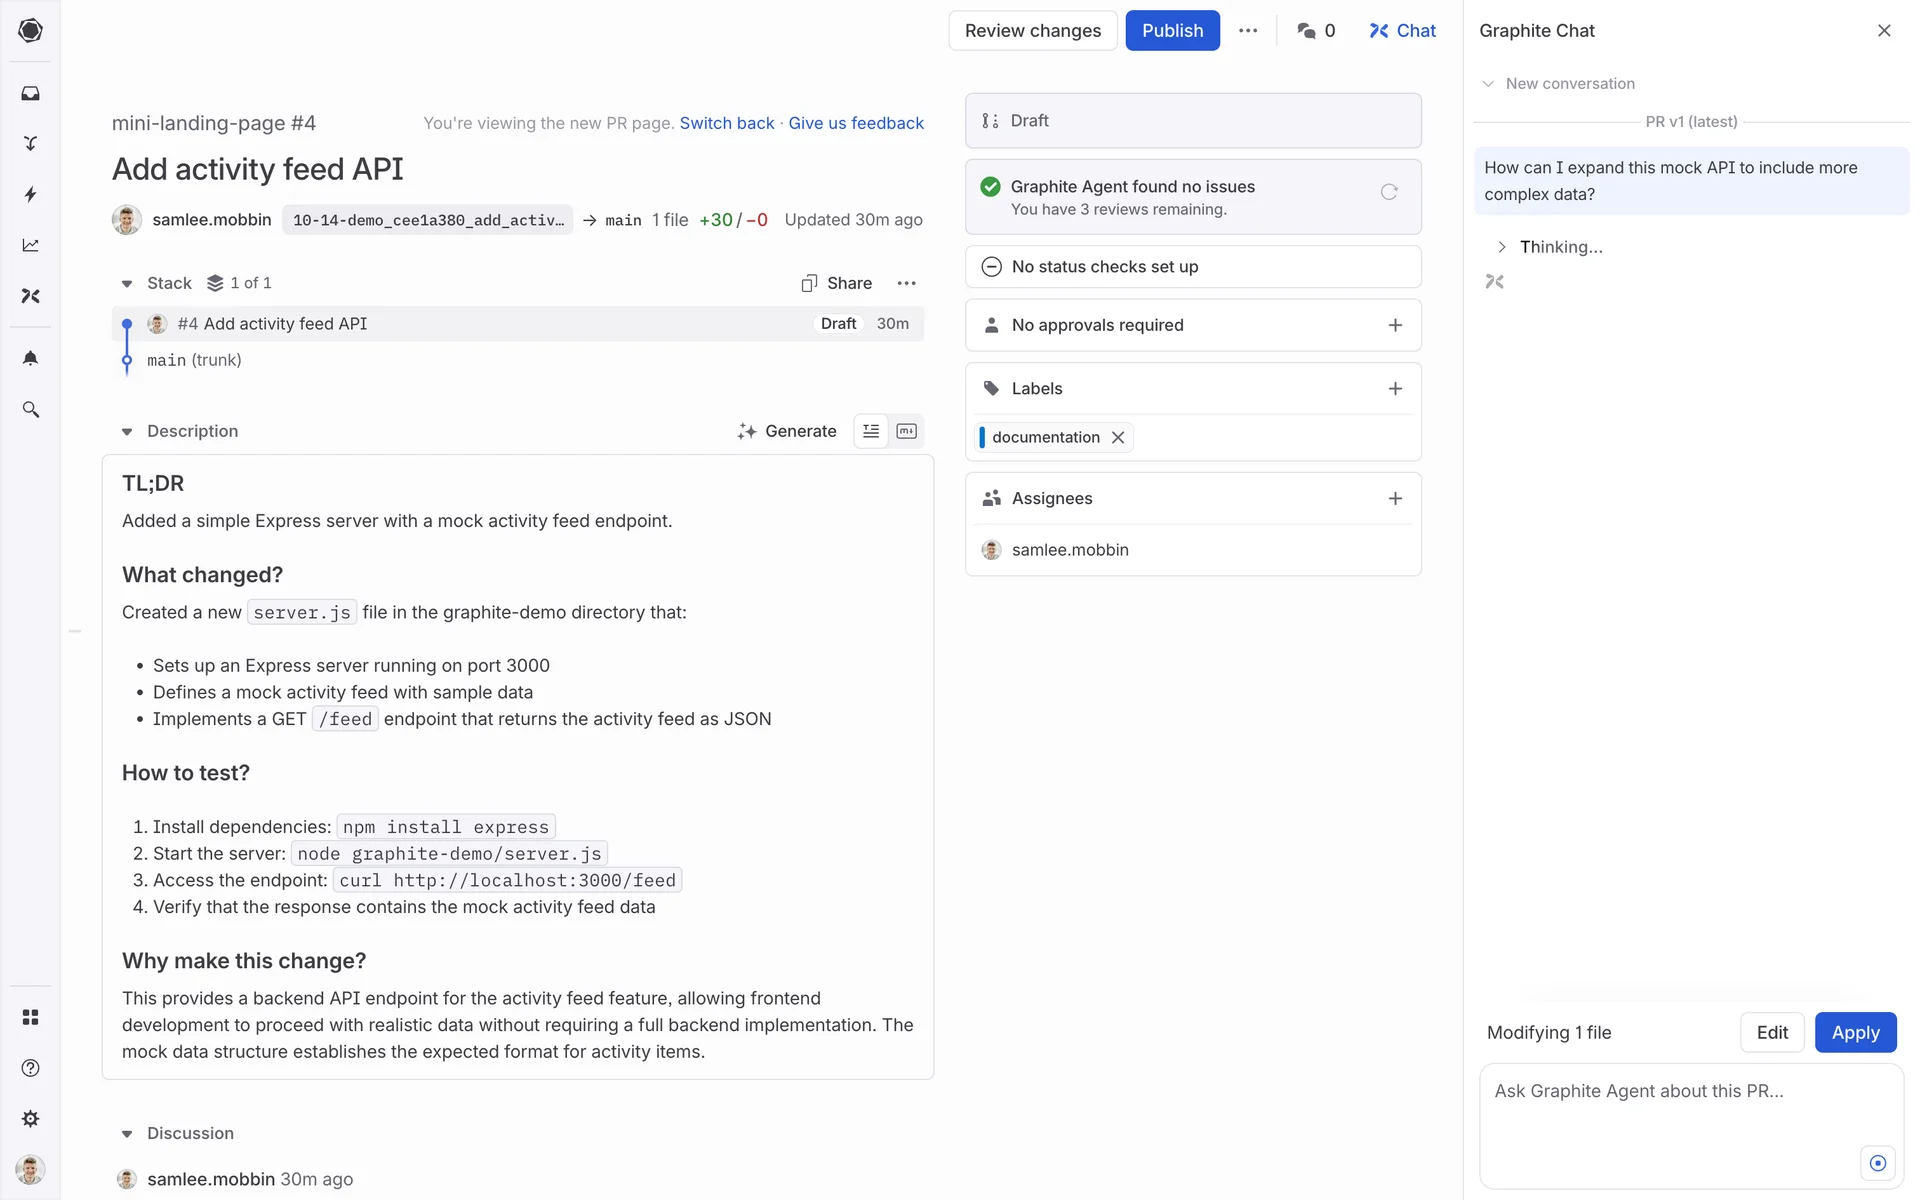Click the help question mark icon
The width and height of the screenshot is (1920, 1200).
point(30,1067)
